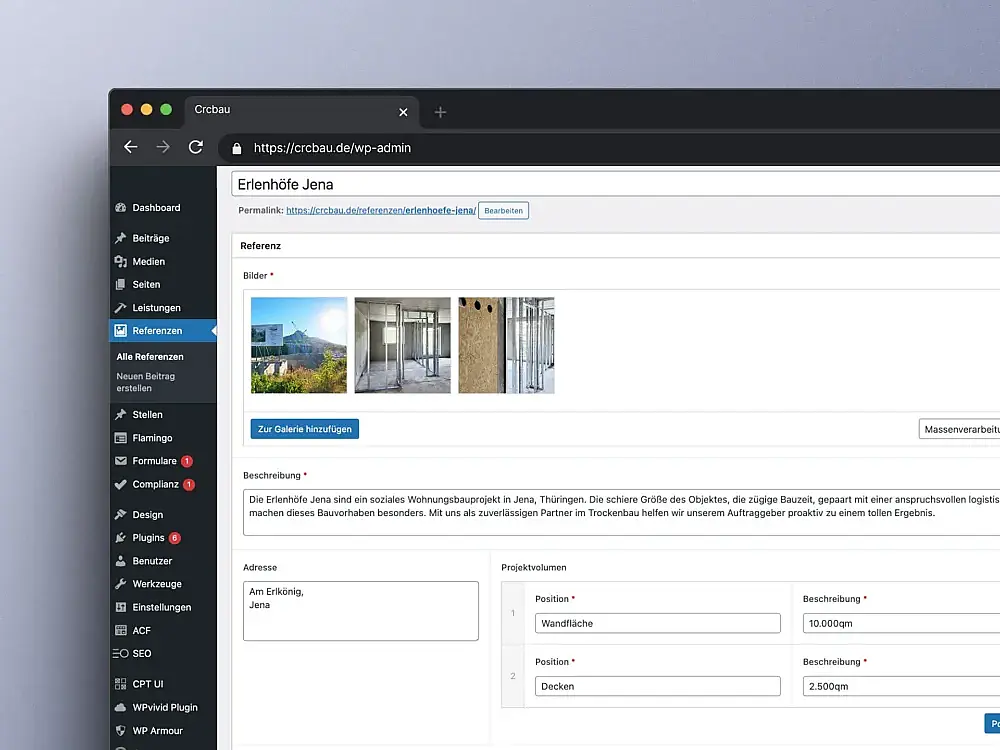The height and width of the screenshot is (750, 1000).
Task: Click the CPT UI icon
Action: [121, 684]
